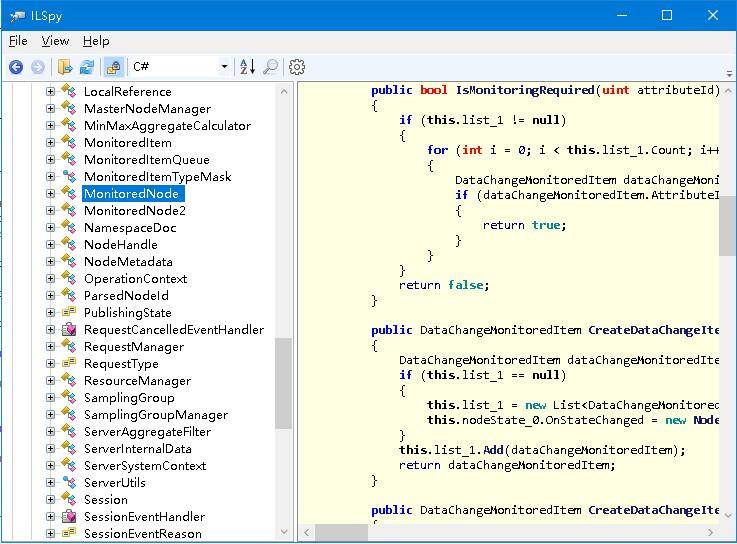Click the RequestType enum icon

69,363
